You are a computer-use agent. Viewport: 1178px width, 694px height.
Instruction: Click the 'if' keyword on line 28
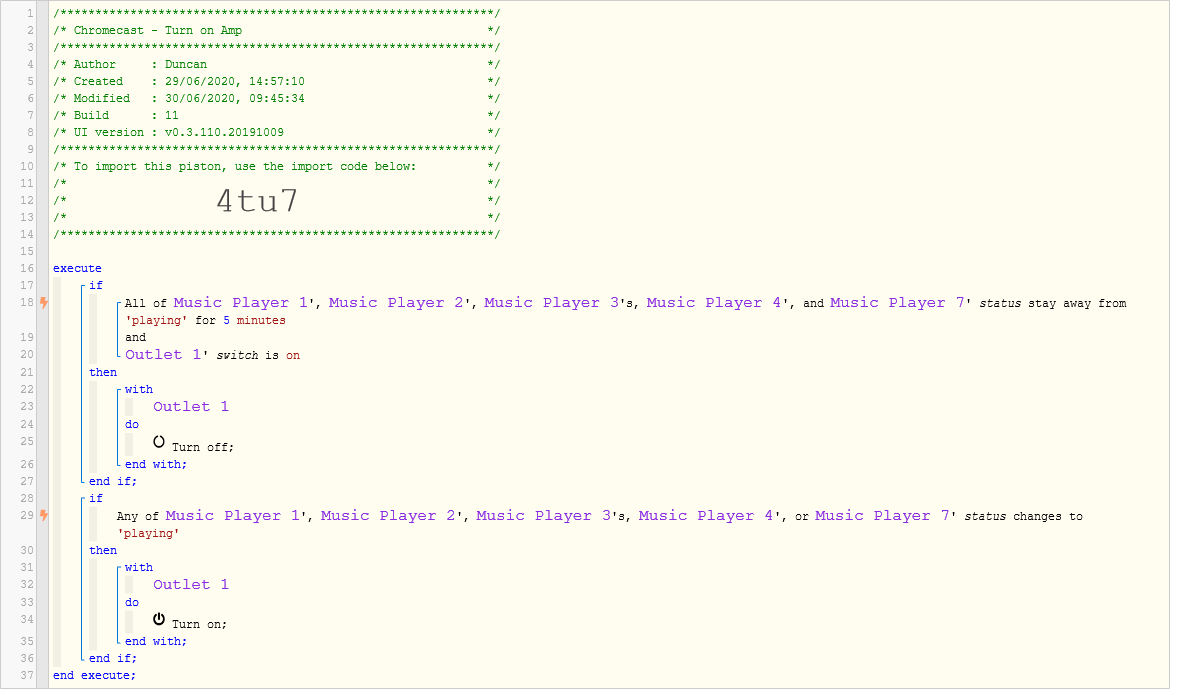pos(96,499)
